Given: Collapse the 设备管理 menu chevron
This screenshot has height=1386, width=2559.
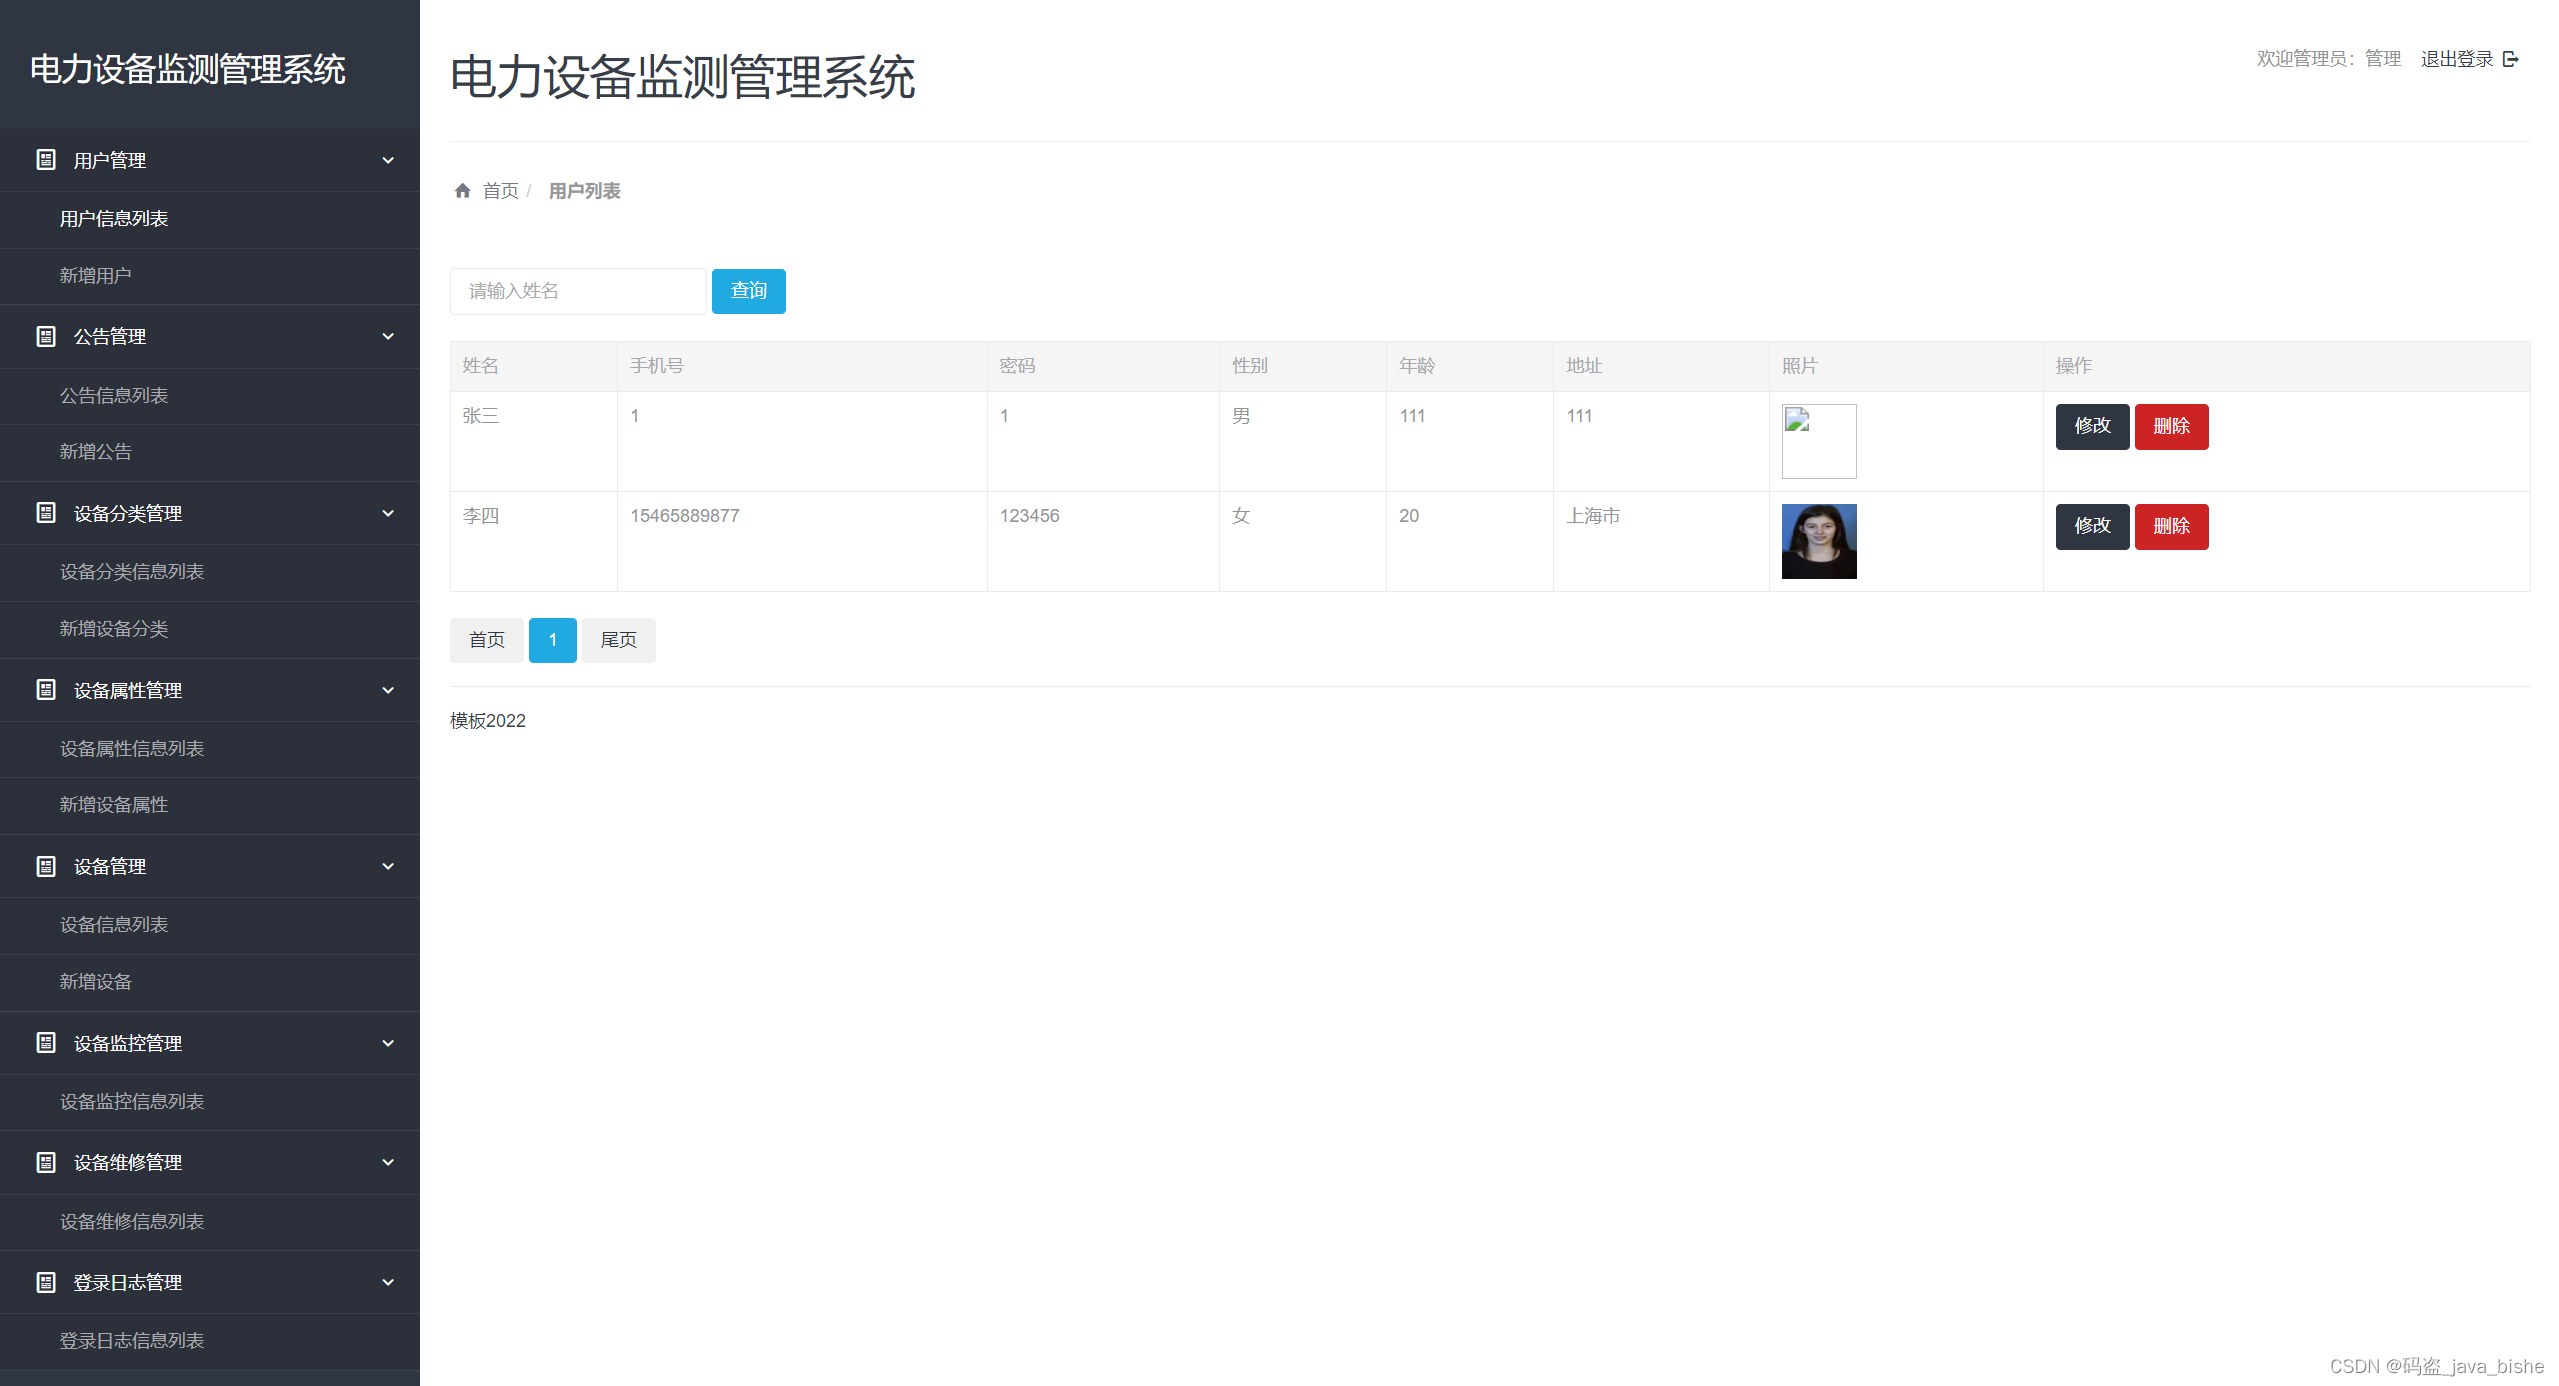Looking at the screenshot, I should click(x=388, y=866).
